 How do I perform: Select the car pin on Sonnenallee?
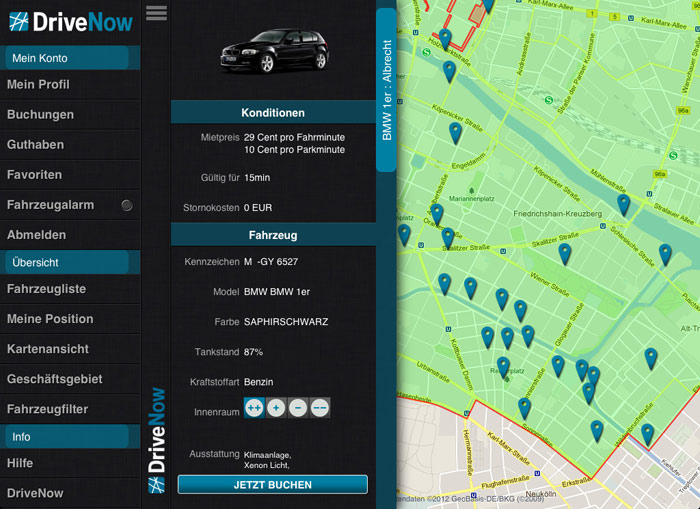click(x=524, y=409)
